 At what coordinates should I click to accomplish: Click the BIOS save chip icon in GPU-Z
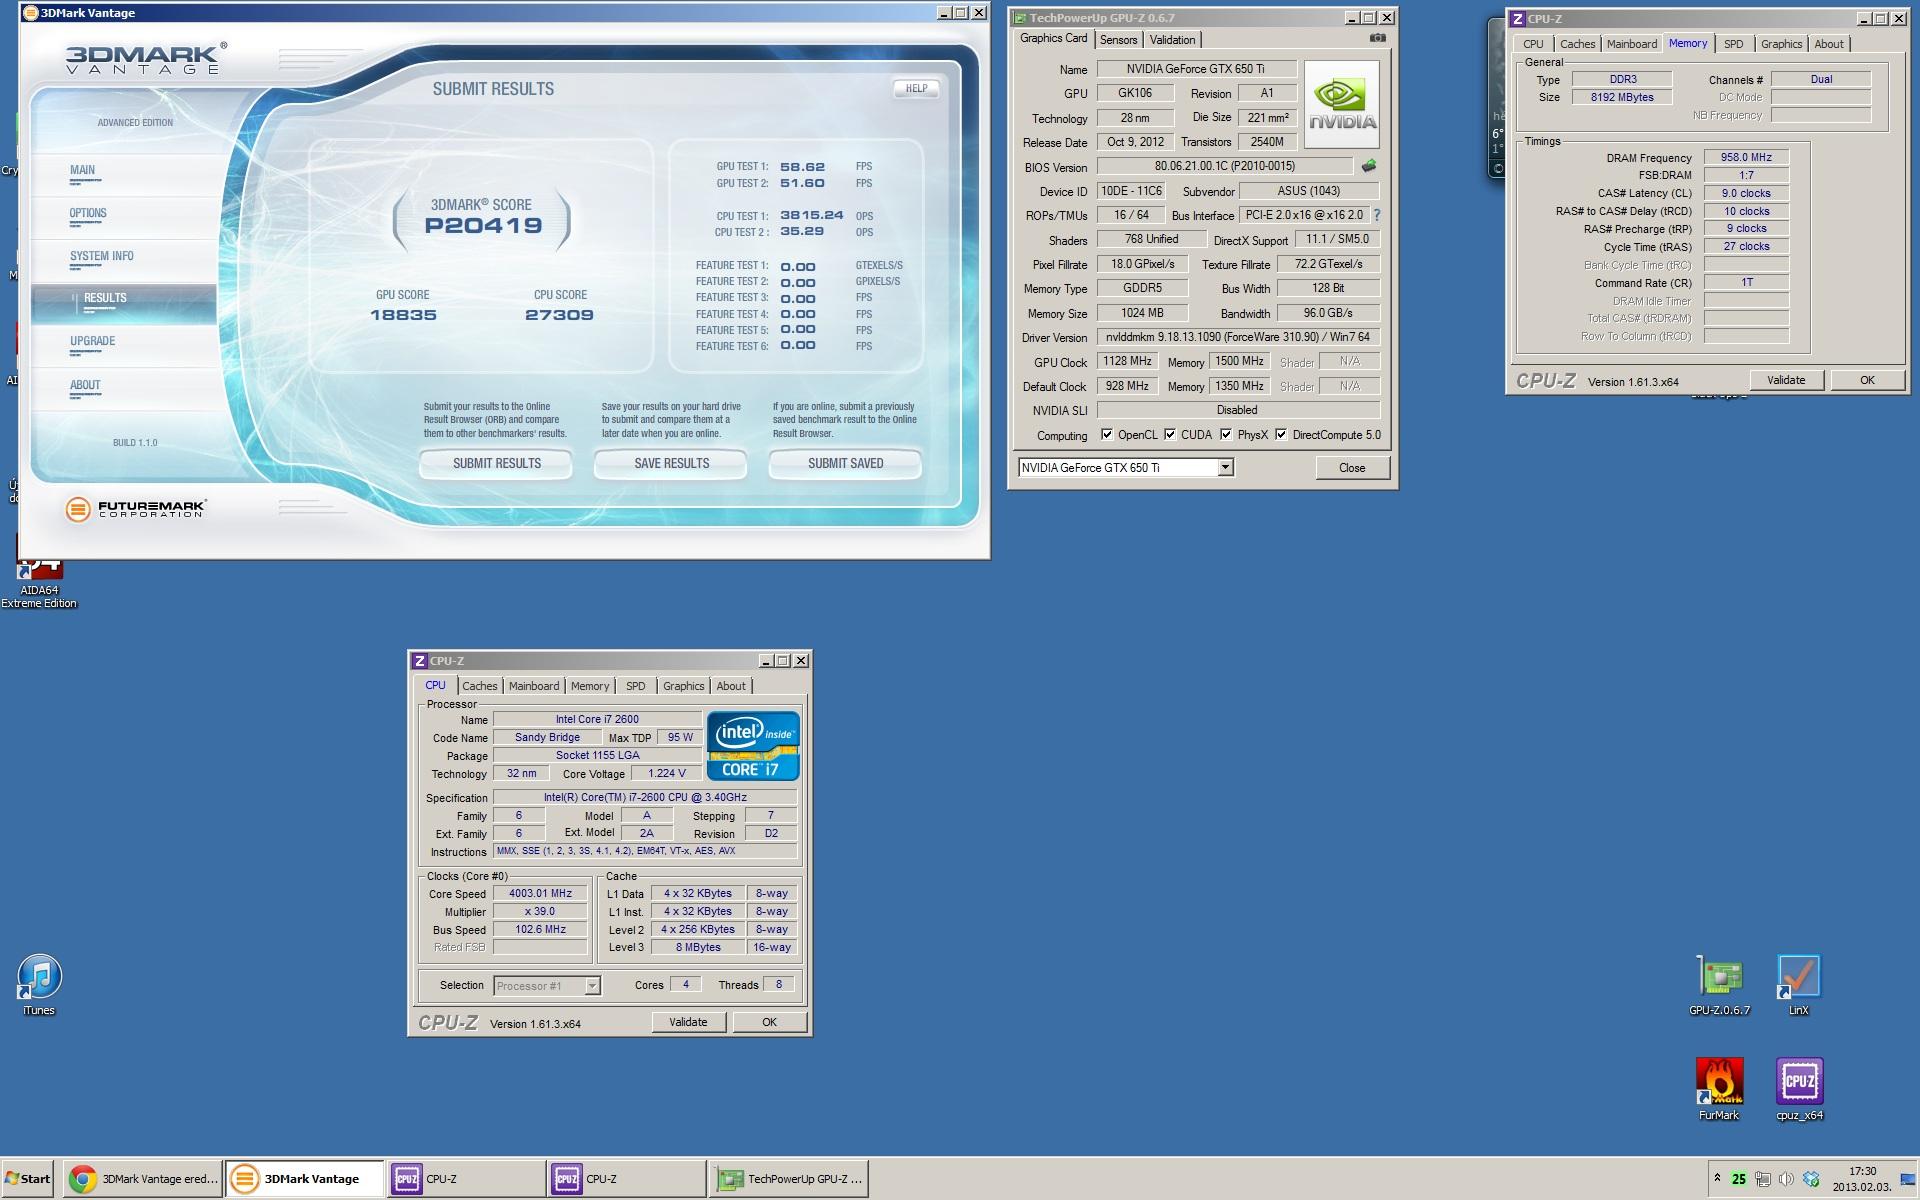tap(1368, 166)
